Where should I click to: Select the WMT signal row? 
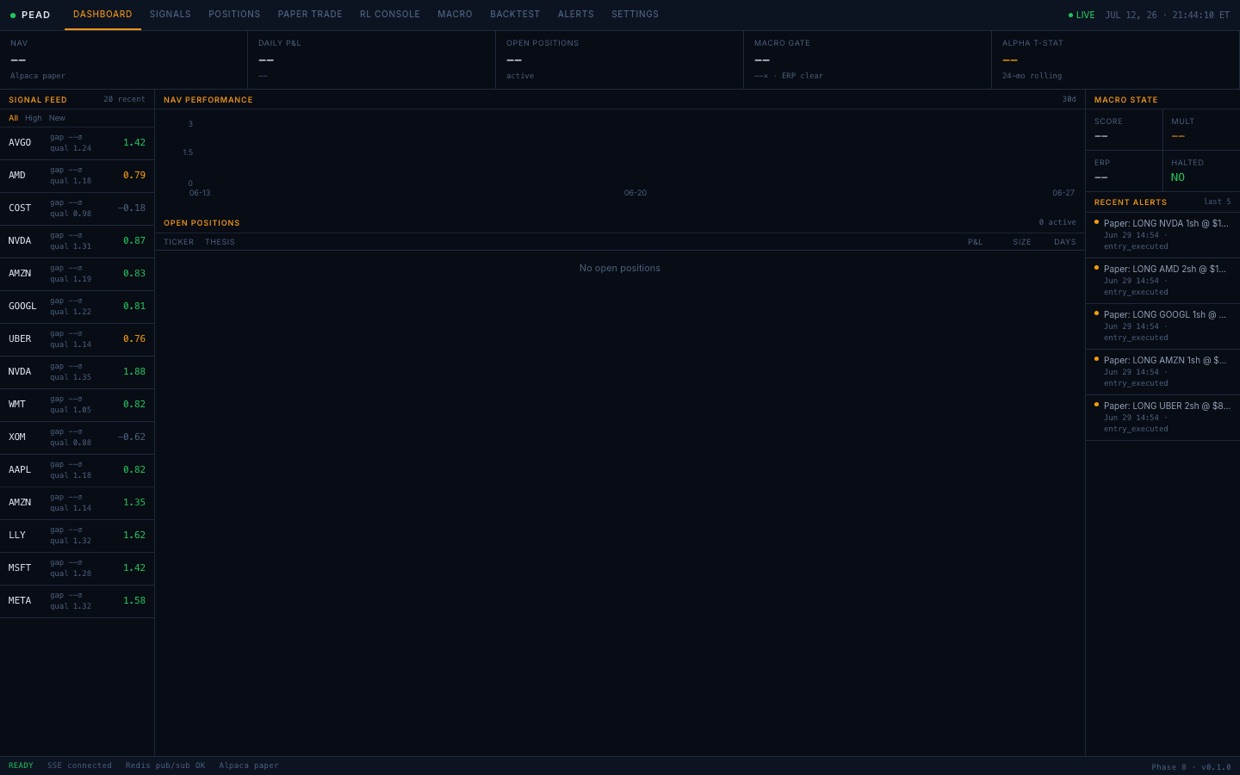coord(77,404)
